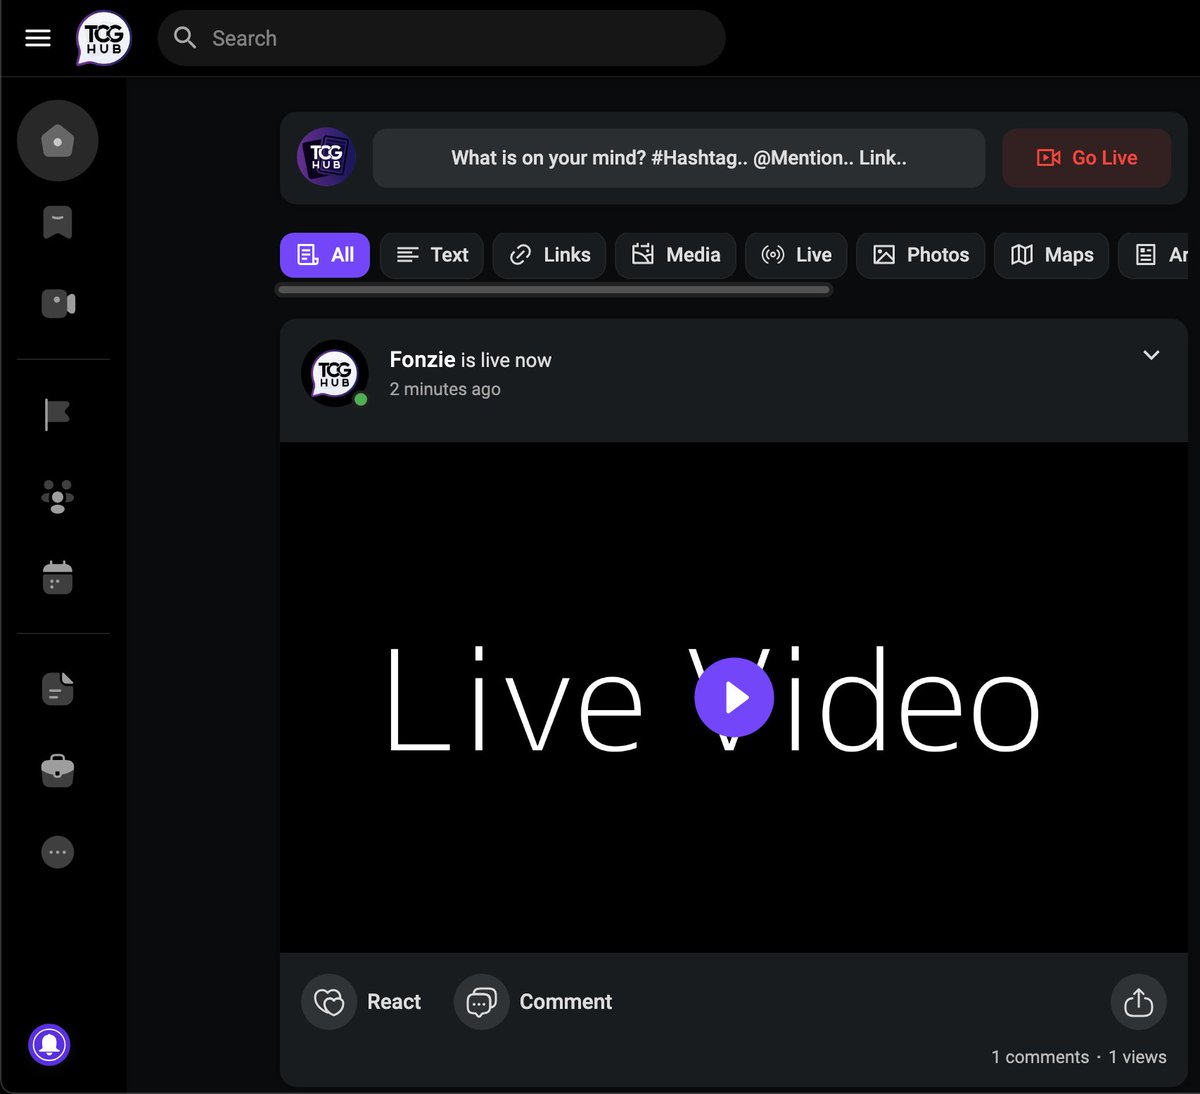Open saved bookmarks in the sidebar
Screen dimensions: 1200x1094
[x=57, y=222]
